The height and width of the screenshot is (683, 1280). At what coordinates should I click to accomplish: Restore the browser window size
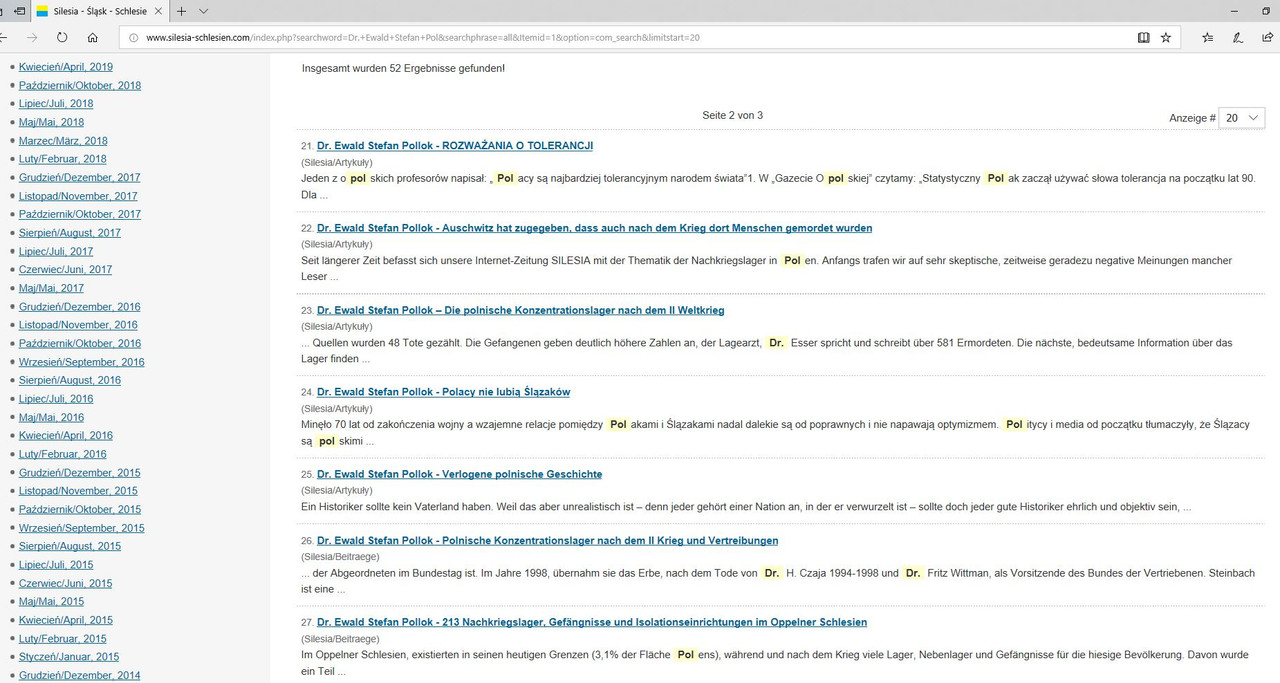pyautogui.click(x=1266, y=11)
